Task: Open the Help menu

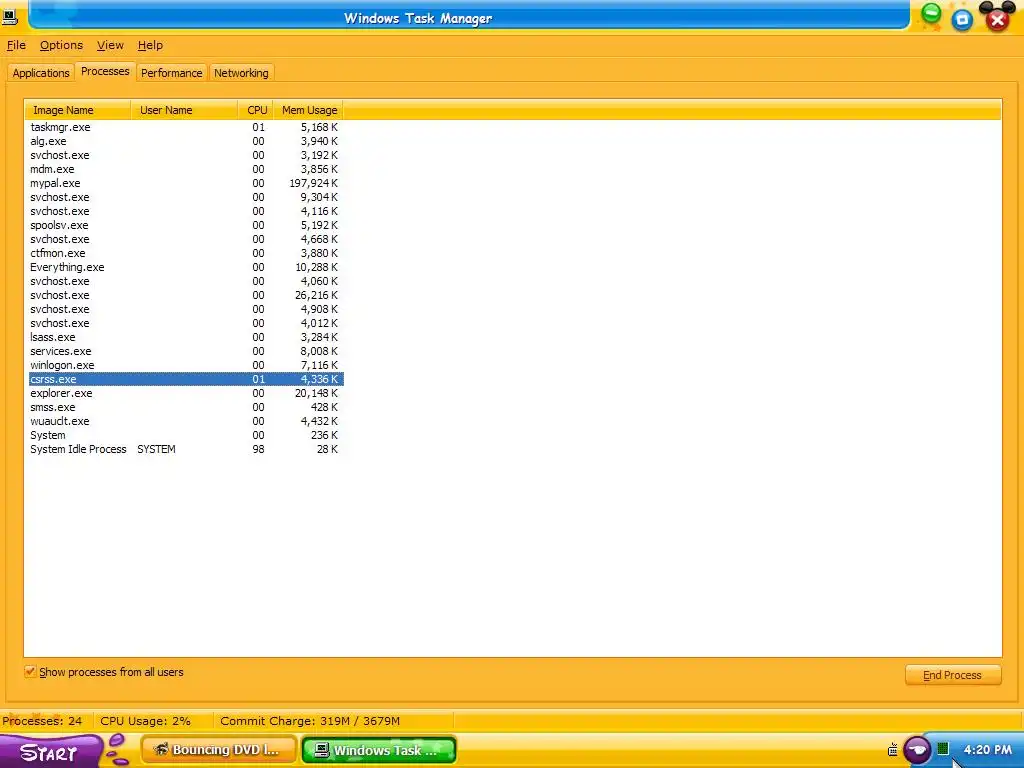Action: (x=150, y=45)
